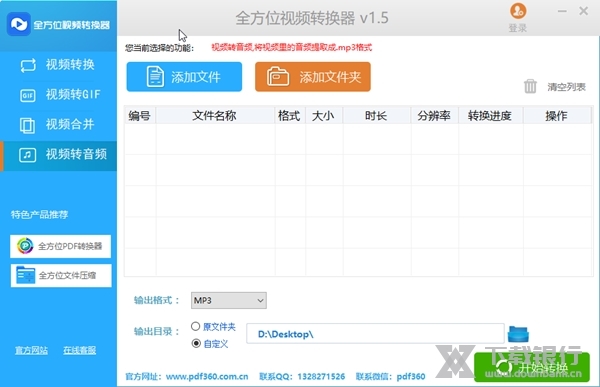The image size is (600, 387).
Task: Click the 清空列表 clear list text
Action: 566,87
